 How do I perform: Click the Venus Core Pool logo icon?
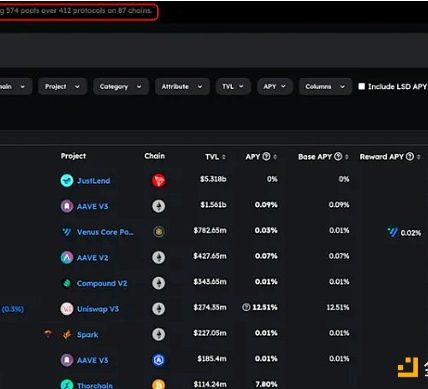coord(67,232)
